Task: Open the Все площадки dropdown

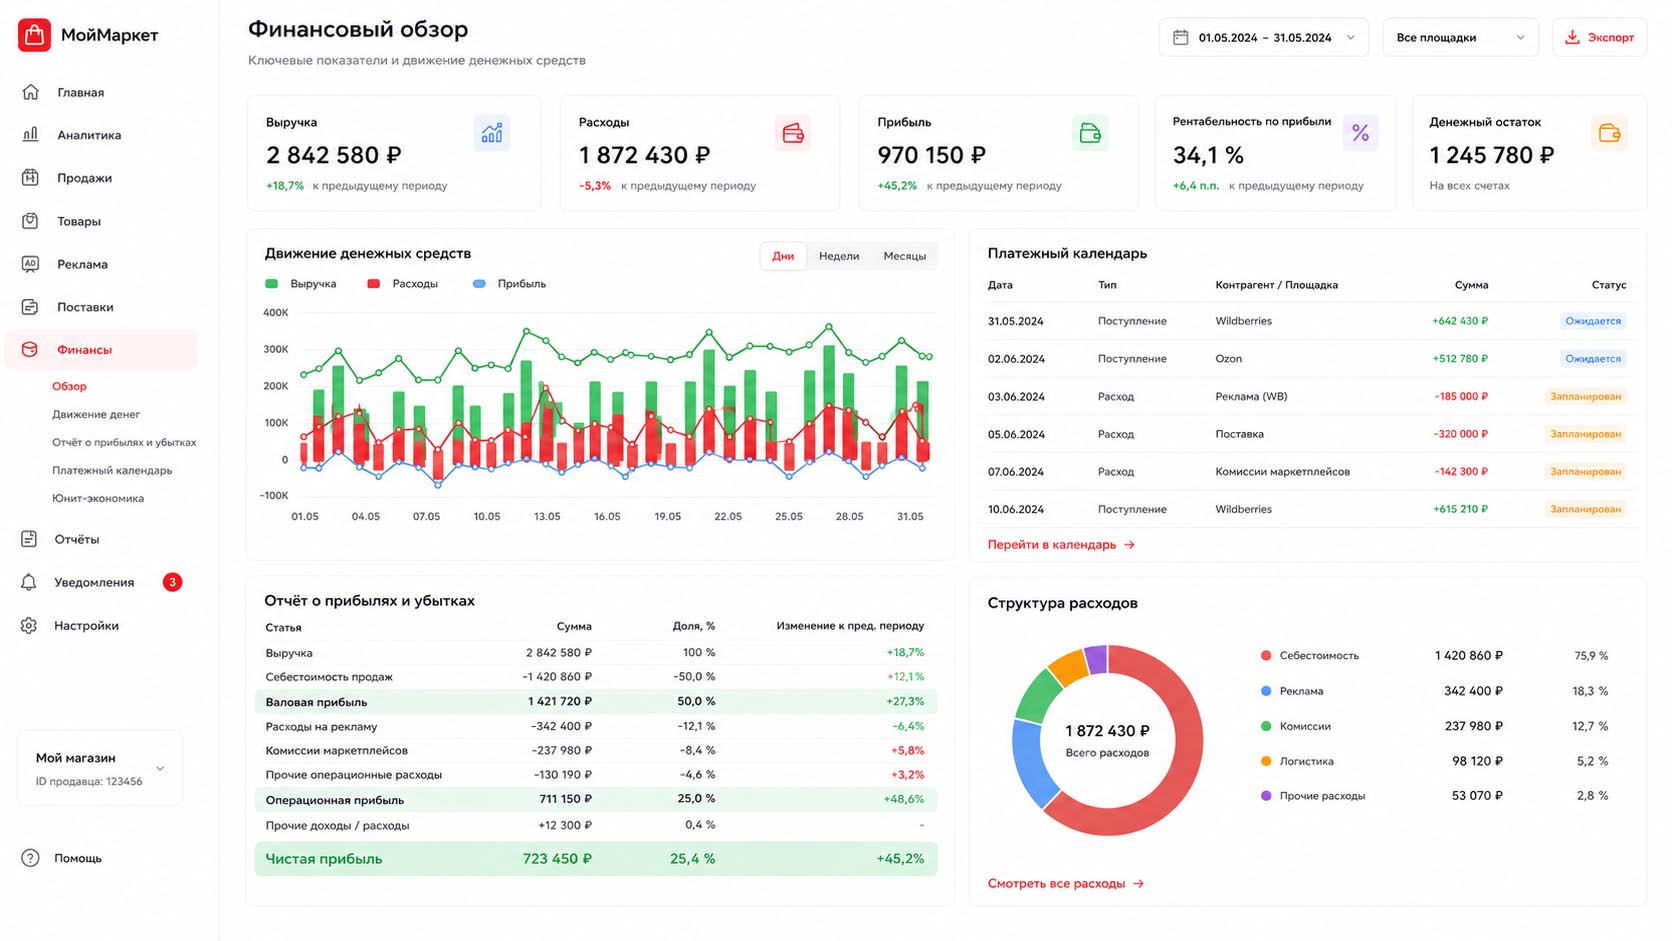Action: [1460, 38]
